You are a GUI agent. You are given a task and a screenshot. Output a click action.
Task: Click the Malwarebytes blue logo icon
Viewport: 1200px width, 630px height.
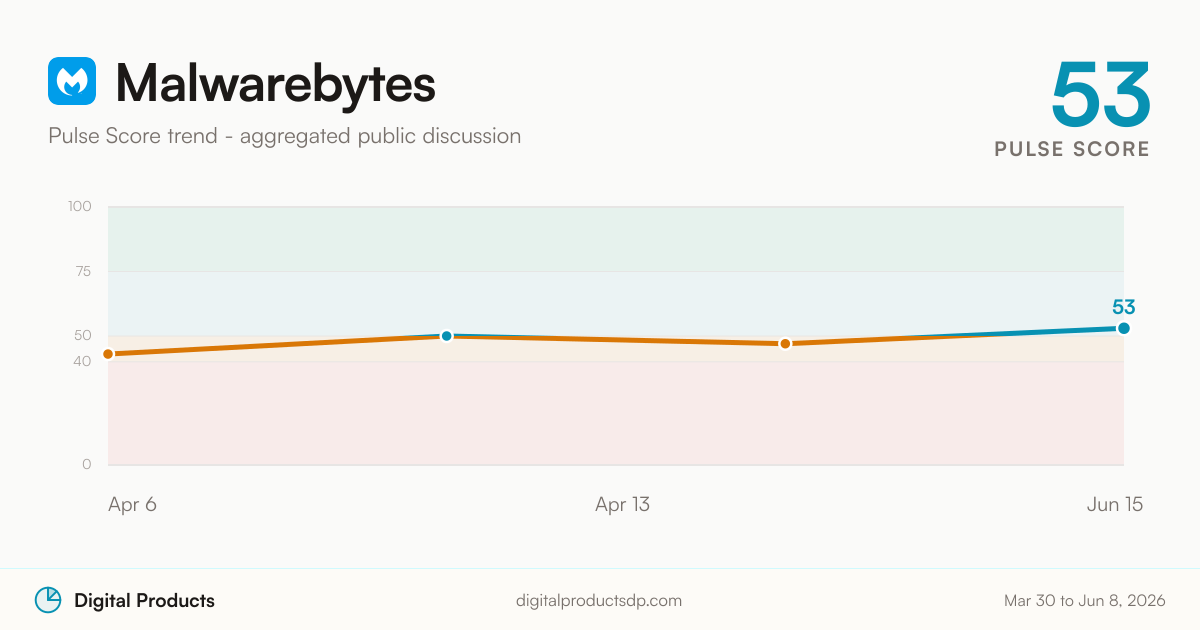[72, 81]
